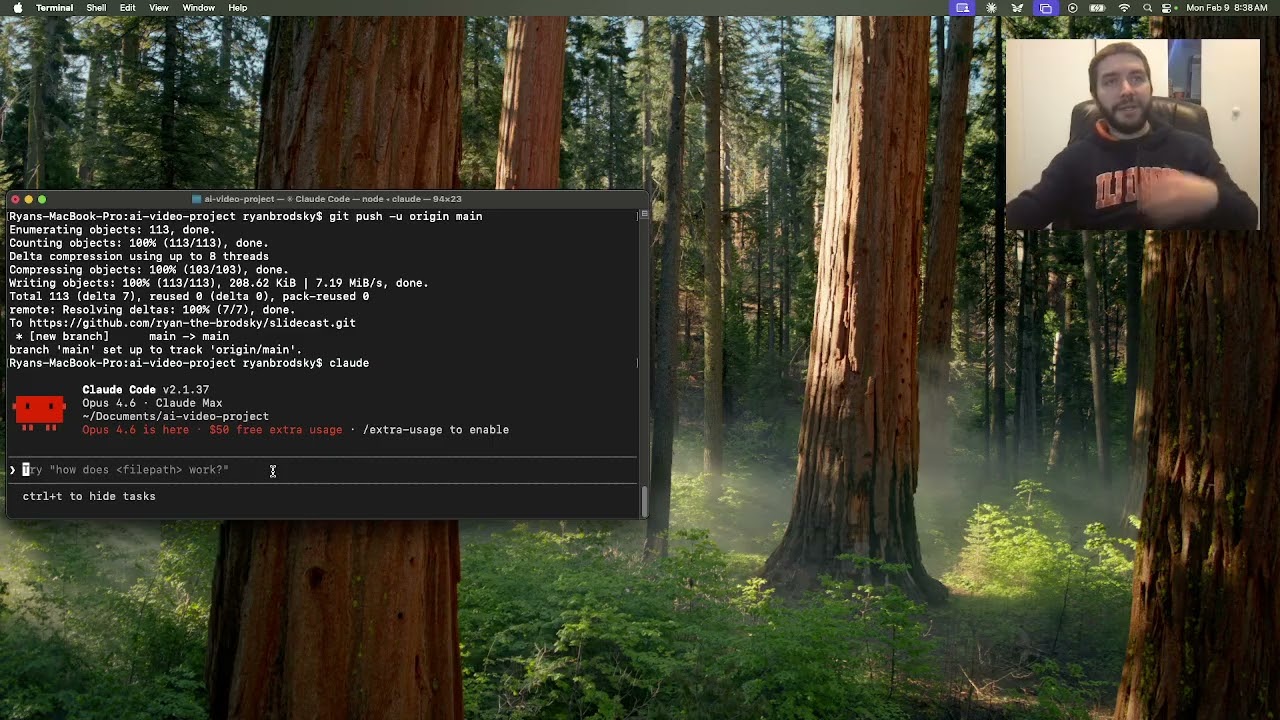Click the Terminal vertical scrollbar
The image size is (1280, 720).
(x=644, y=500)
